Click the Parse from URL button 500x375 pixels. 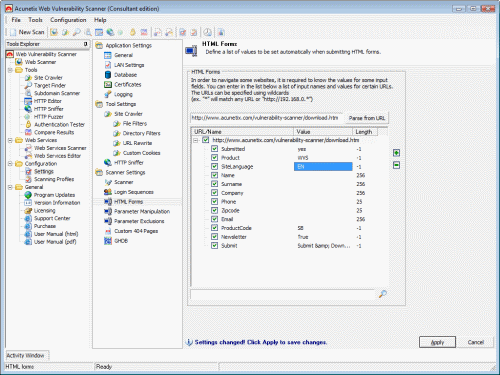[367, 118]
